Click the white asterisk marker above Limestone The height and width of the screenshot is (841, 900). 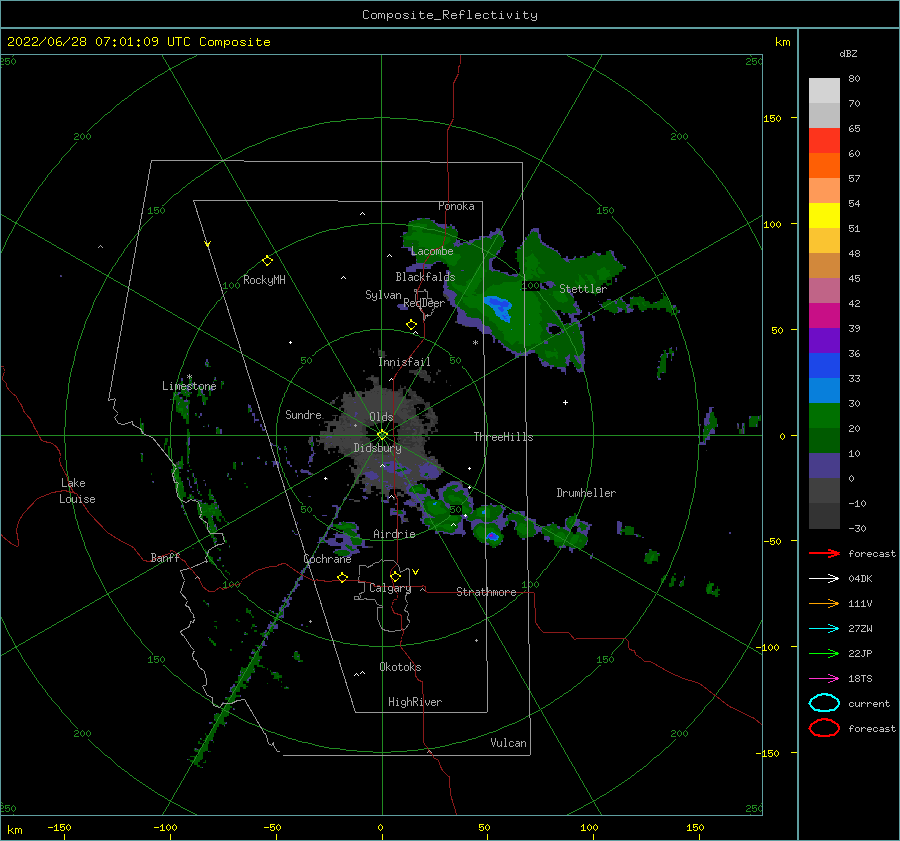tap(189, 377)
